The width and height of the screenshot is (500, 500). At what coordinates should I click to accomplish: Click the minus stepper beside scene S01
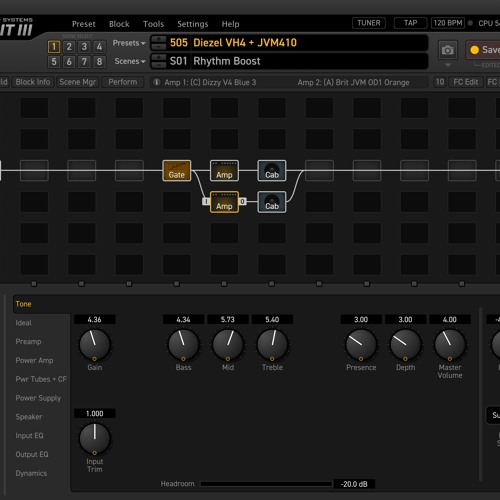pos(159,65)
